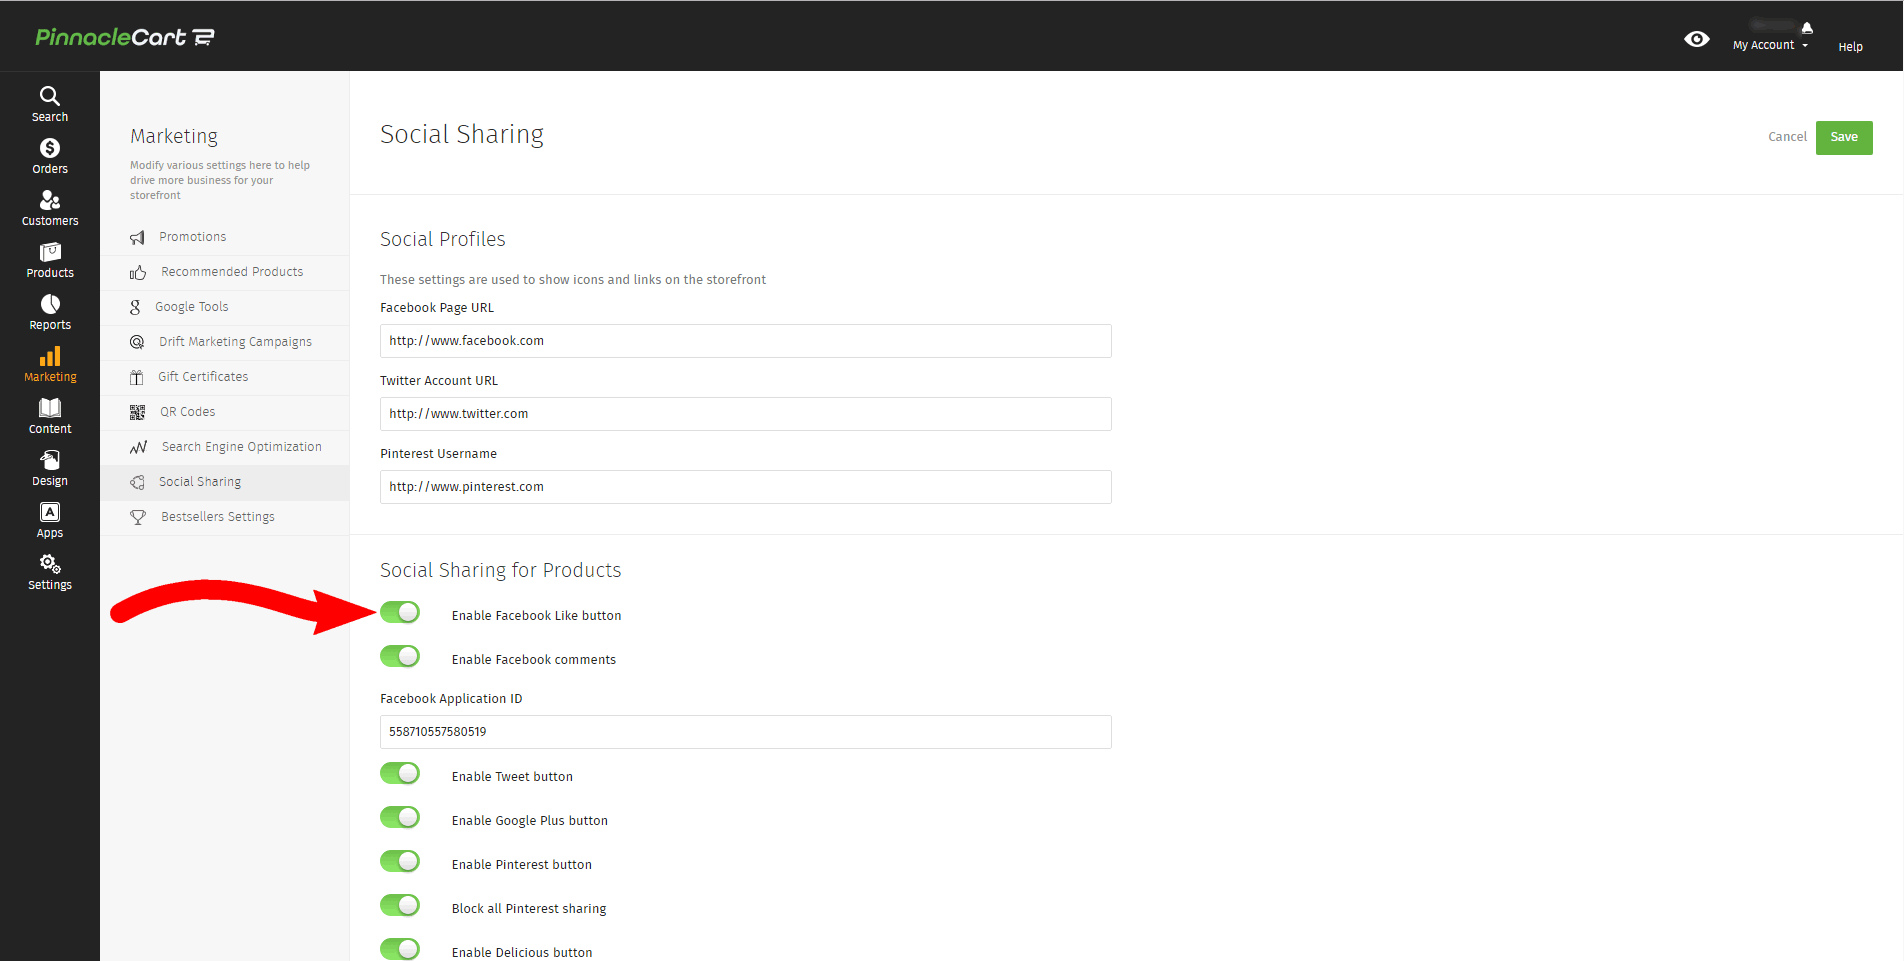Toggle Enable Pinterest button switch
This screenshot has height=961, width=1904.
[400, 861]
